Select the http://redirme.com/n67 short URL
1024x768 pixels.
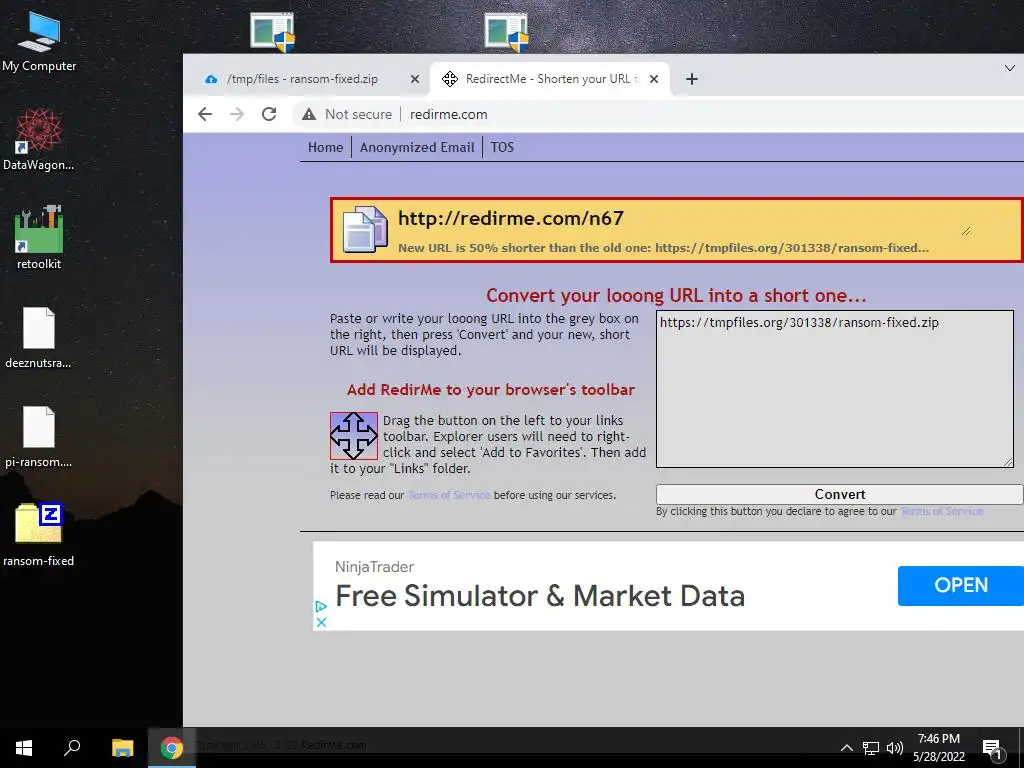click(511, 218)
